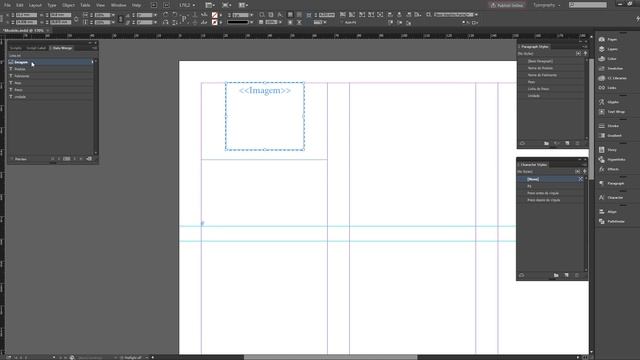Image resolution: width=640 pixels, height=360 pixels.
Task: Select the <<Imagem>> placeholder frame on page
Action: [265, 116]
